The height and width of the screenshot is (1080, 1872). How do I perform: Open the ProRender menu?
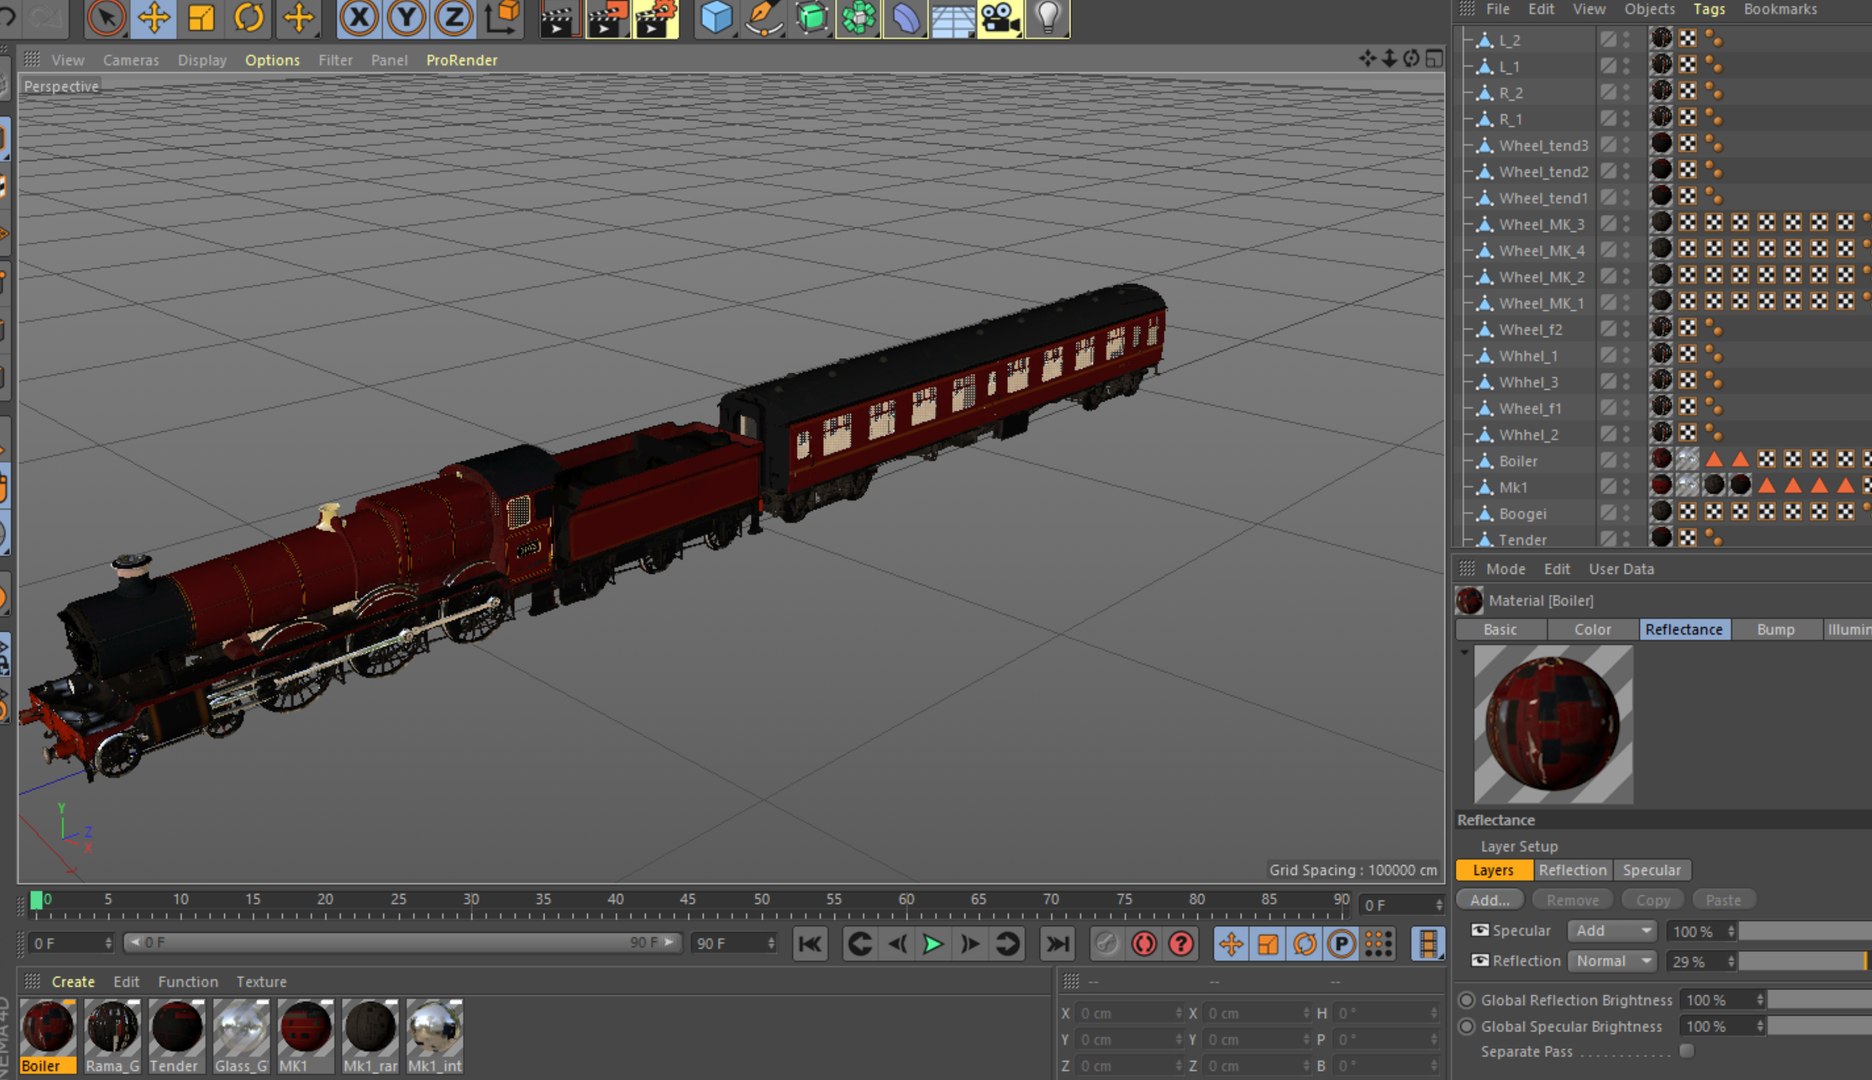(x=462, y=60)
